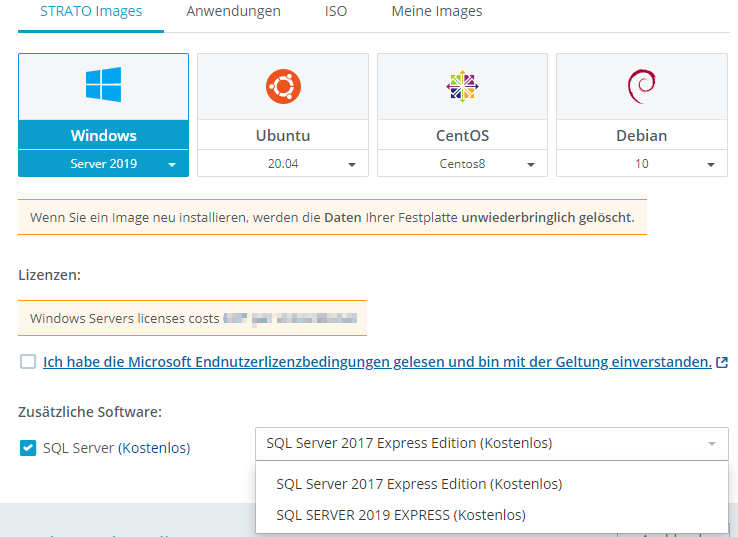Click the Debian tile label
This screenshot has width=738, height=537.
tap(642, 136)
